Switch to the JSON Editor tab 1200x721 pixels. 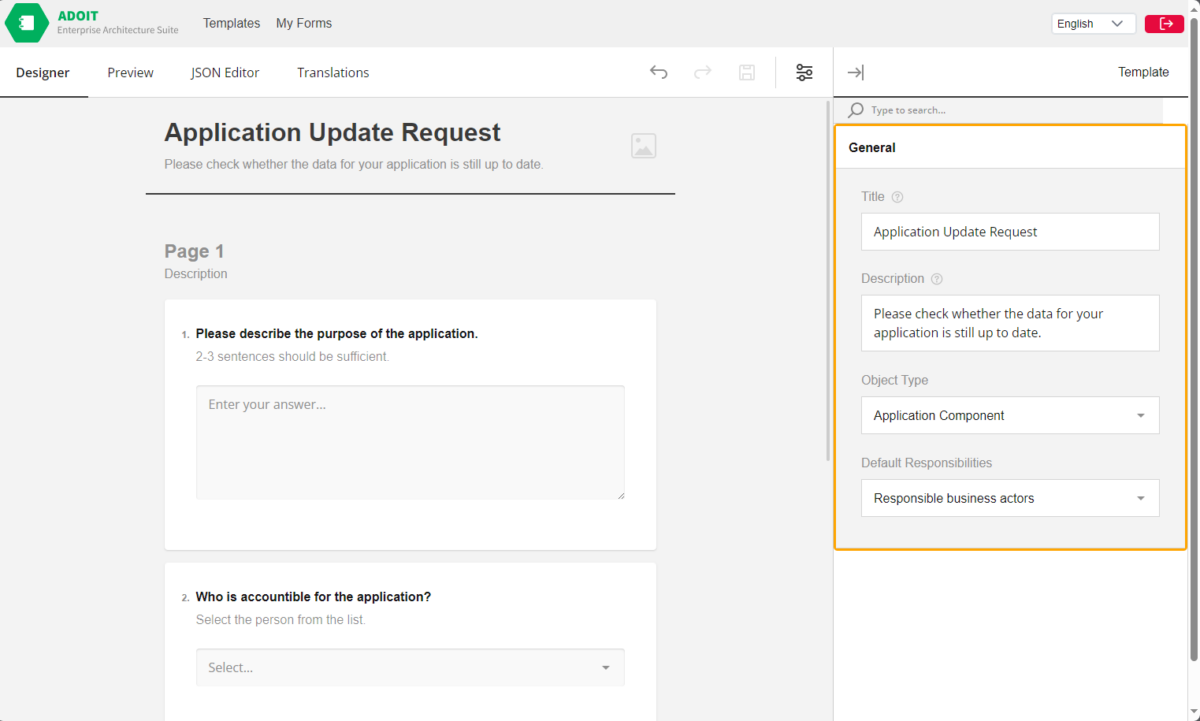click(224, 72)
